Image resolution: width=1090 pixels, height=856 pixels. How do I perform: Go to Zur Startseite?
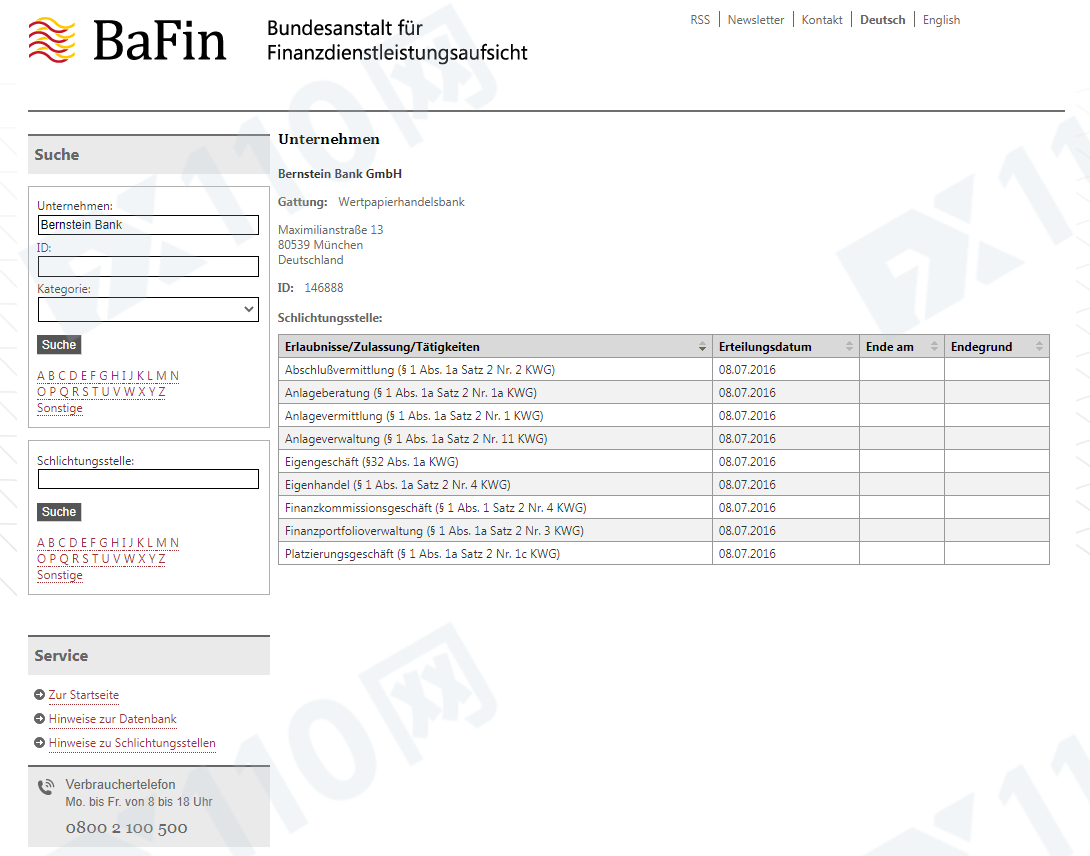[x=83, y=695]
